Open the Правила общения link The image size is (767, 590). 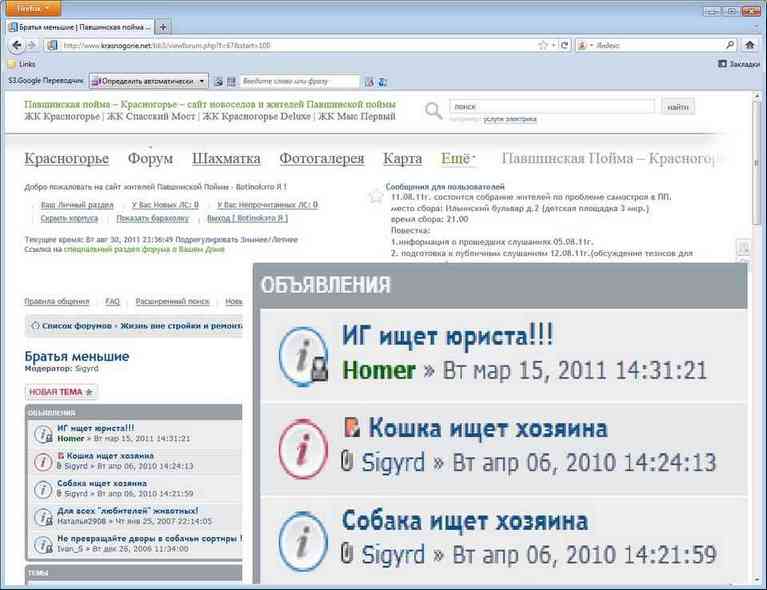(56, 301)
